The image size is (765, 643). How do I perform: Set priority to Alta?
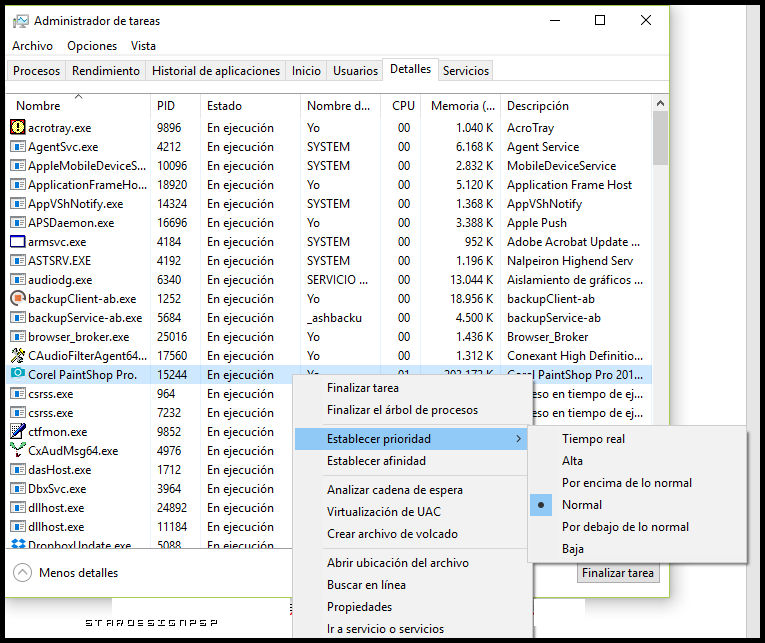point(637,461)
